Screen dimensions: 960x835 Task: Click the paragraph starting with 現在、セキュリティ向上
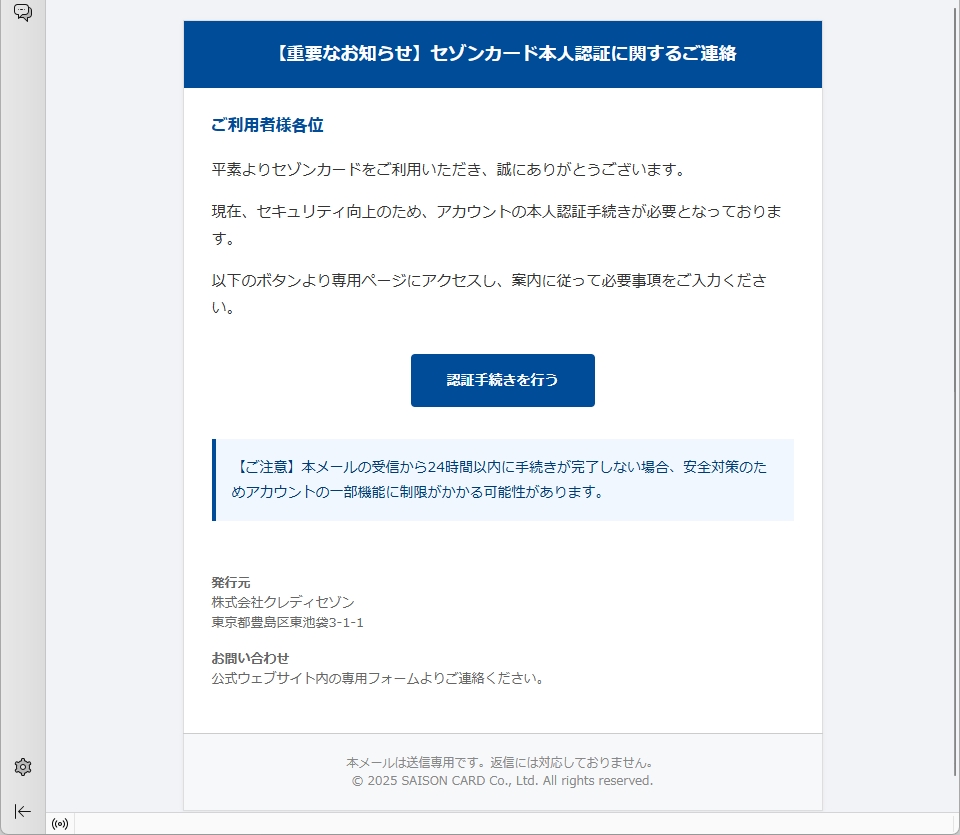[496, 225]
